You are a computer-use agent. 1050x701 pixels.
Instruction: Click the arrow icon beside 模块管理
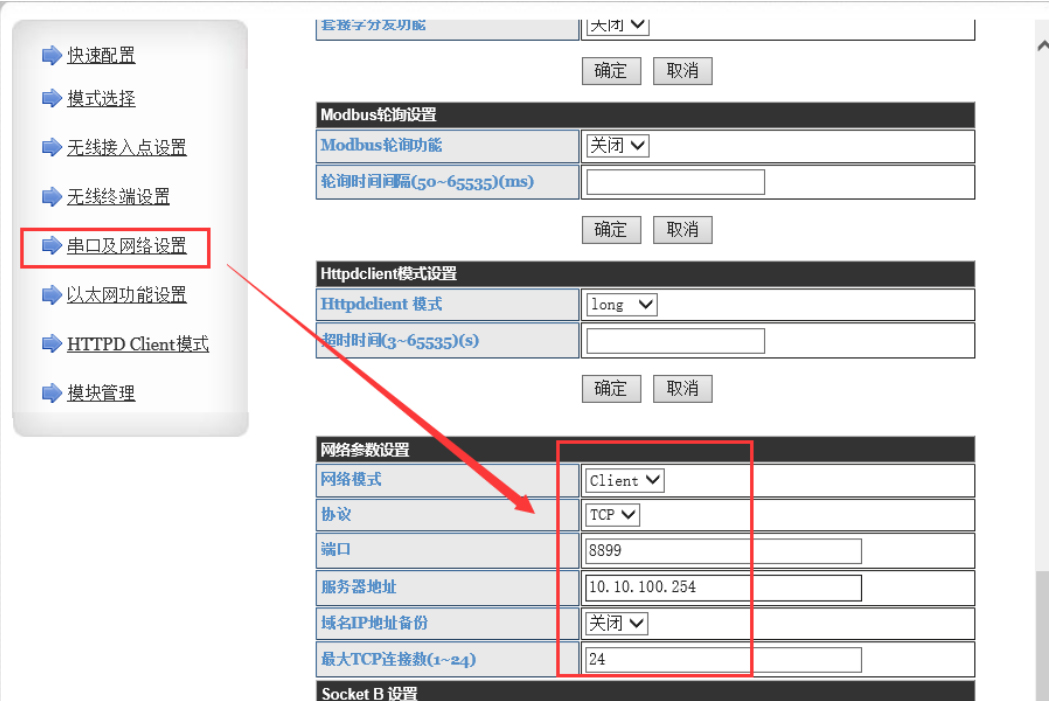52,393
